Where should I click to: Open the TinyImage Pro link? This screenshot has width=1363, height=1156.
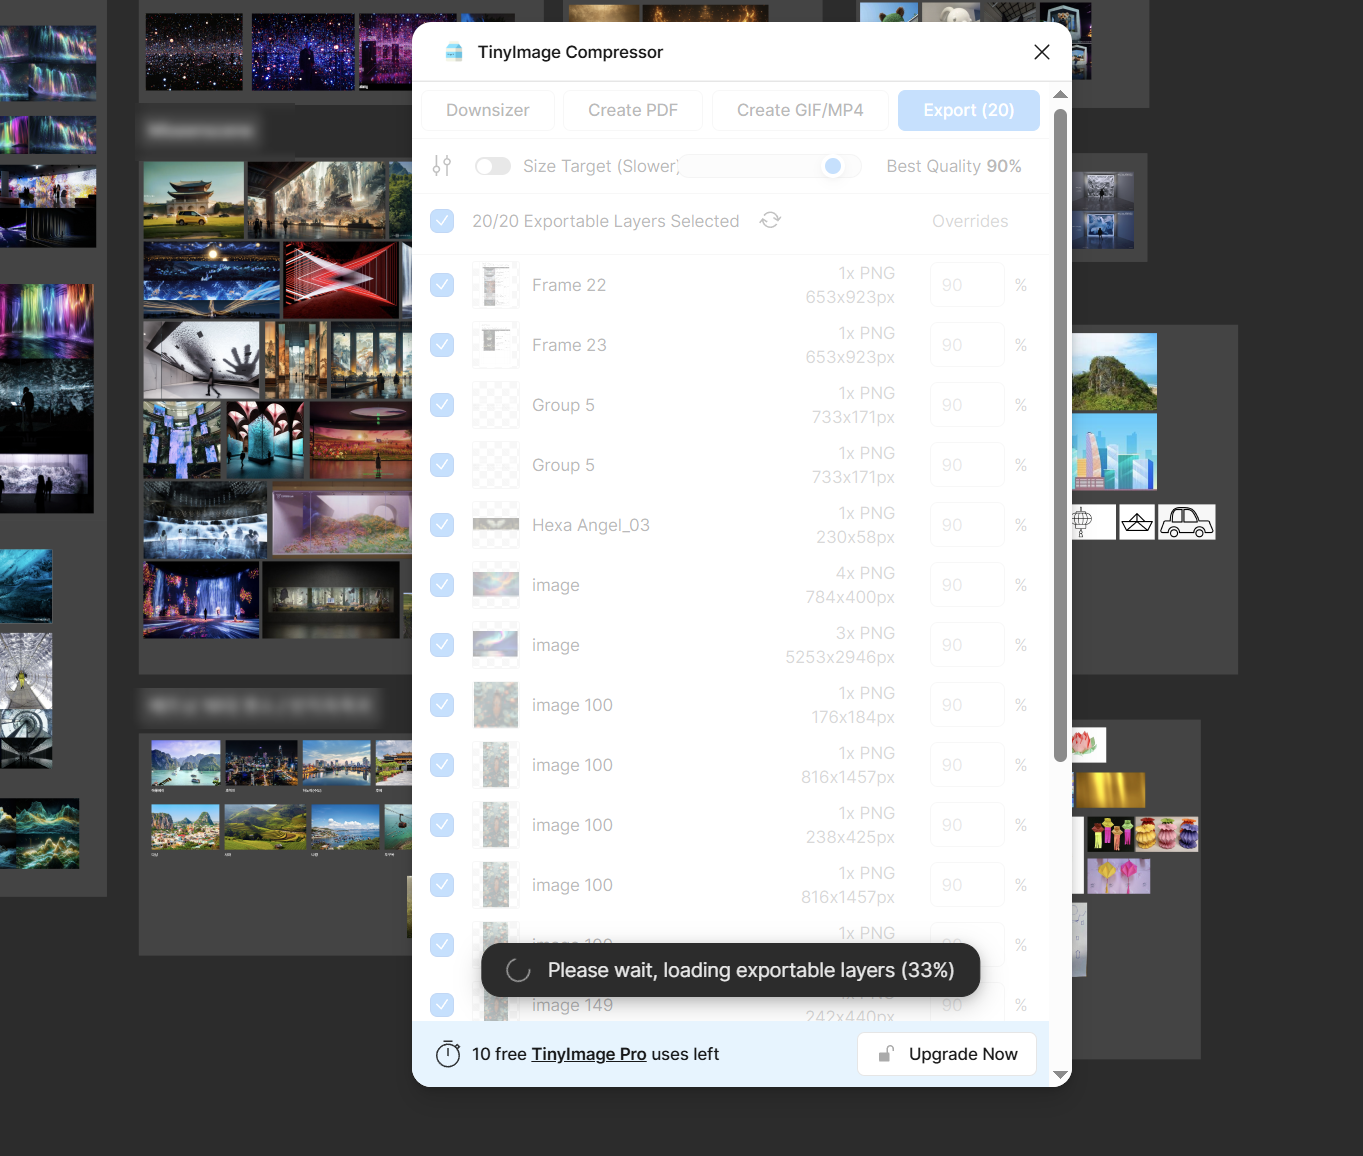(x=589, y=1054)
